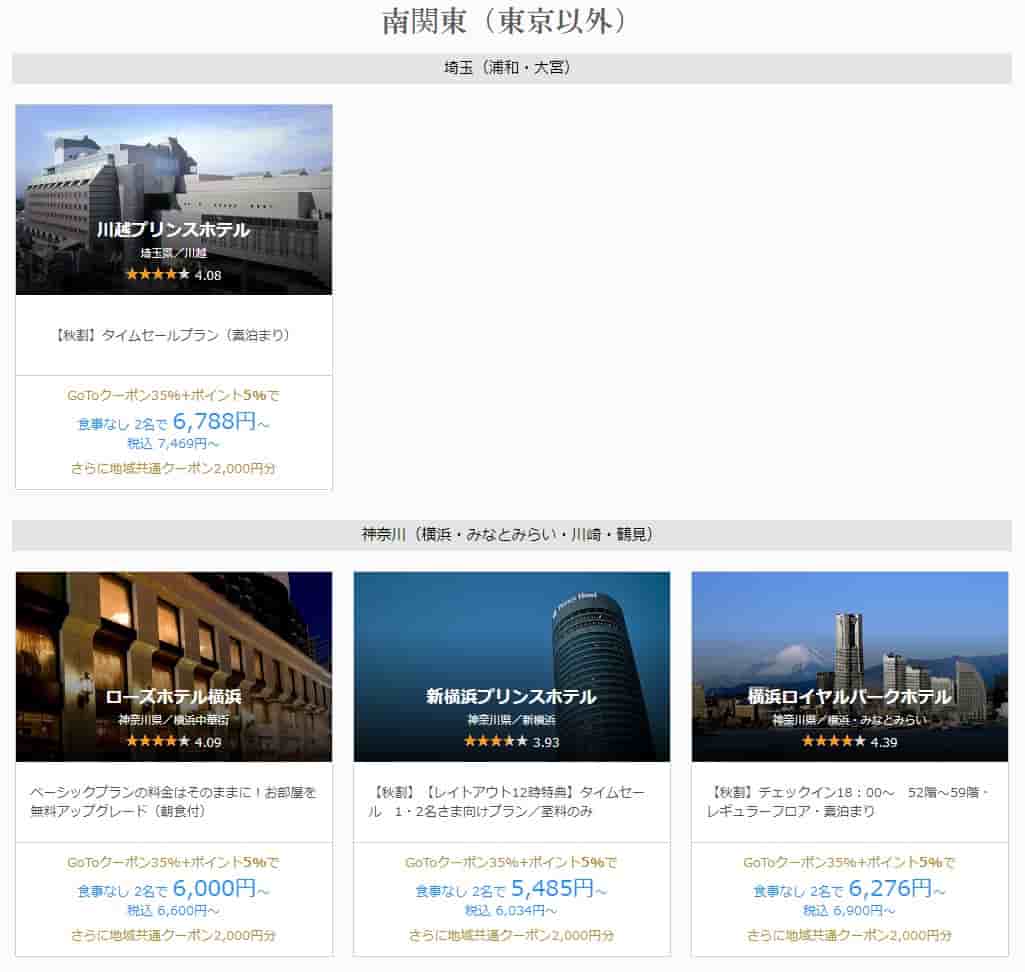Click 地域共通クーポン2,000円分 under 税込 6,034円
Viewport: 1025px width, 972px height.
point(511,935)
